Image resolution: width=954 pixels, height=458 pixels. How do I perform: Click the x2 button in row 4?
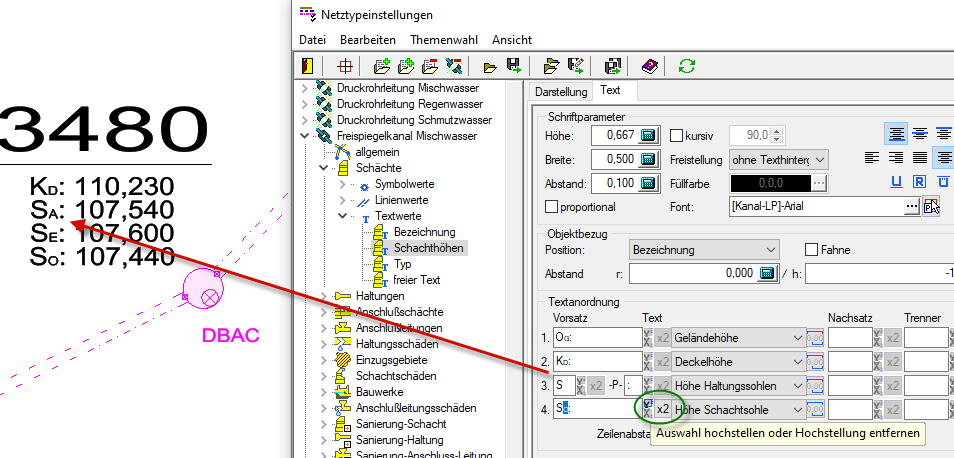tap(662, 409)
